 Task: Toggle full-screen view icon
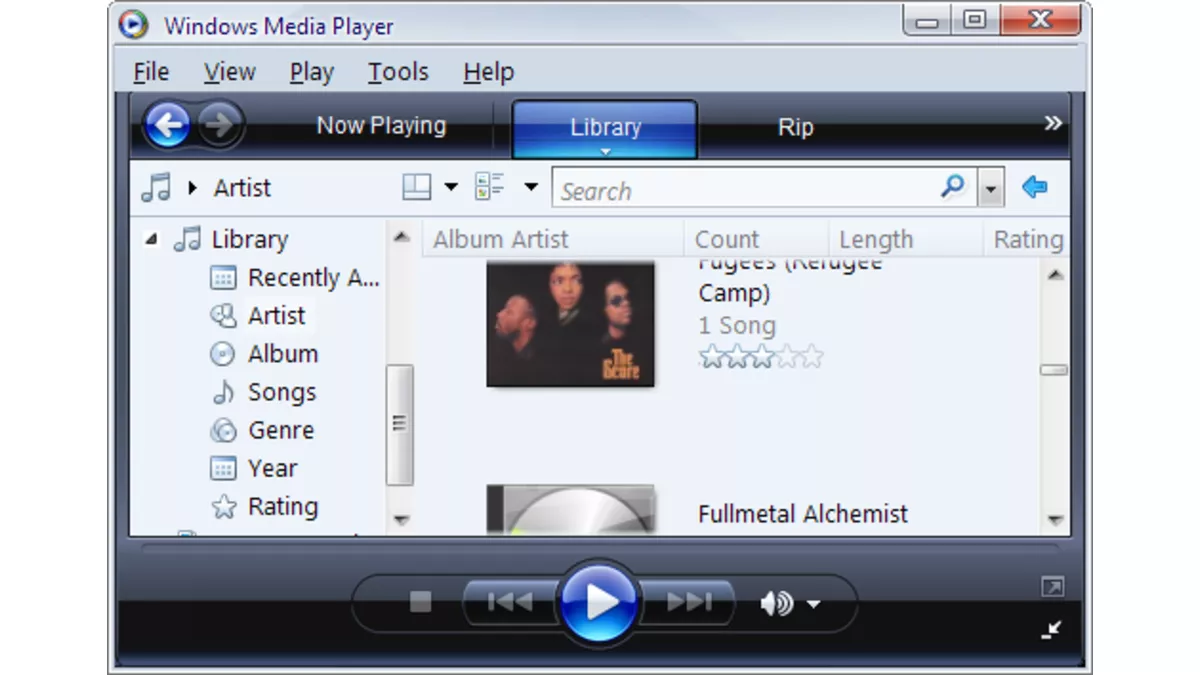click(x=1052, y=587)
